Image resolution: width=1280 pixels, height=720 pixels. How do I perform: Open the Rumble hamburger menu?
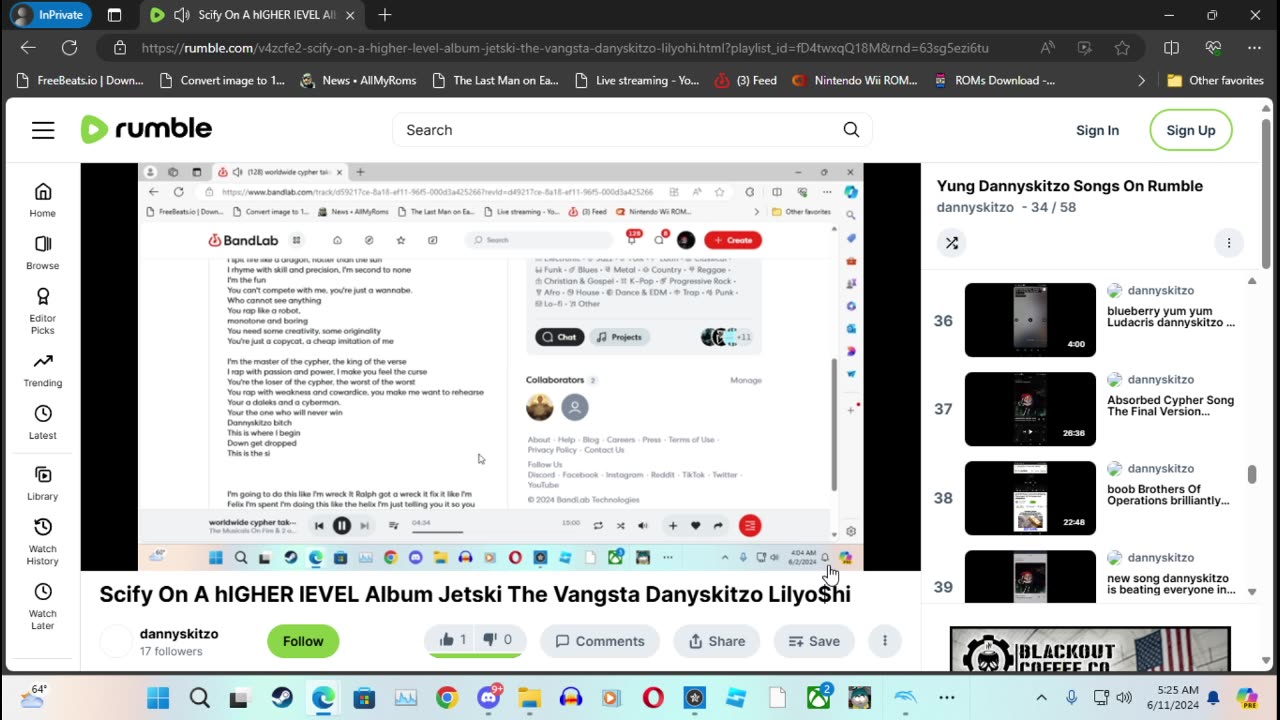point(43,130)
